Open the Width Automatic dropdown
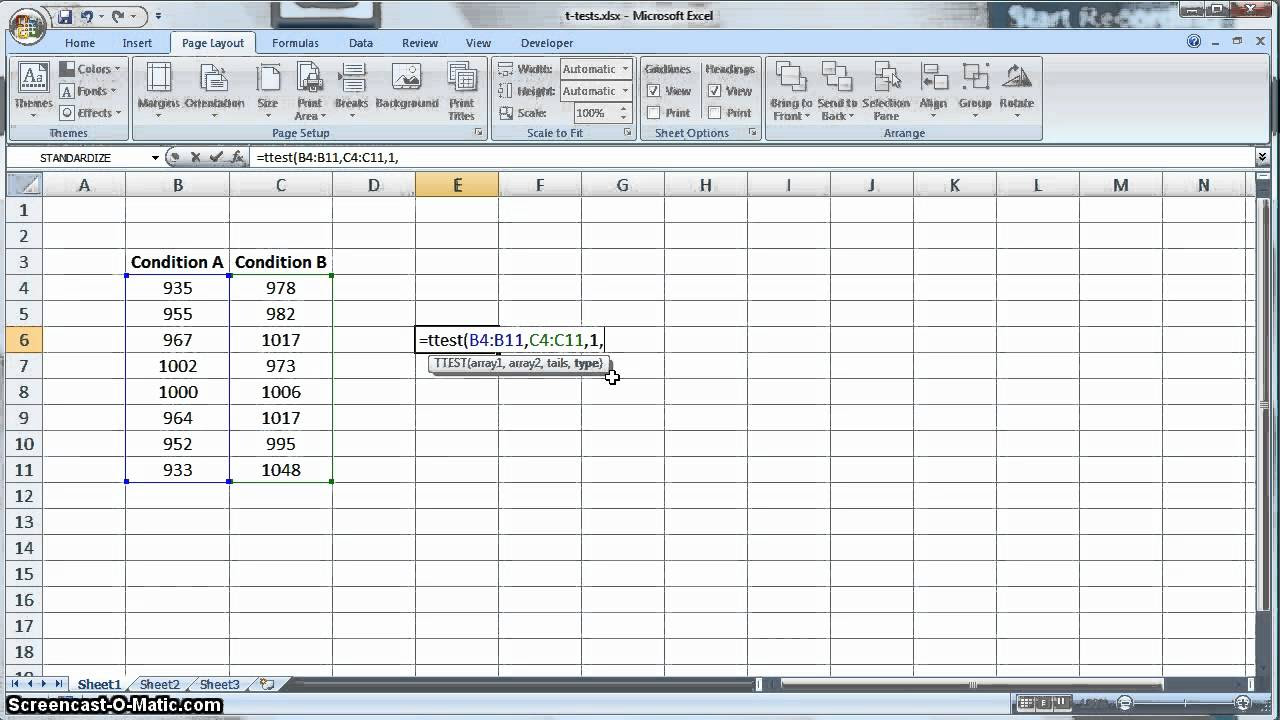The height and width of the screenshot is (720, 1280). pos(626,69)
